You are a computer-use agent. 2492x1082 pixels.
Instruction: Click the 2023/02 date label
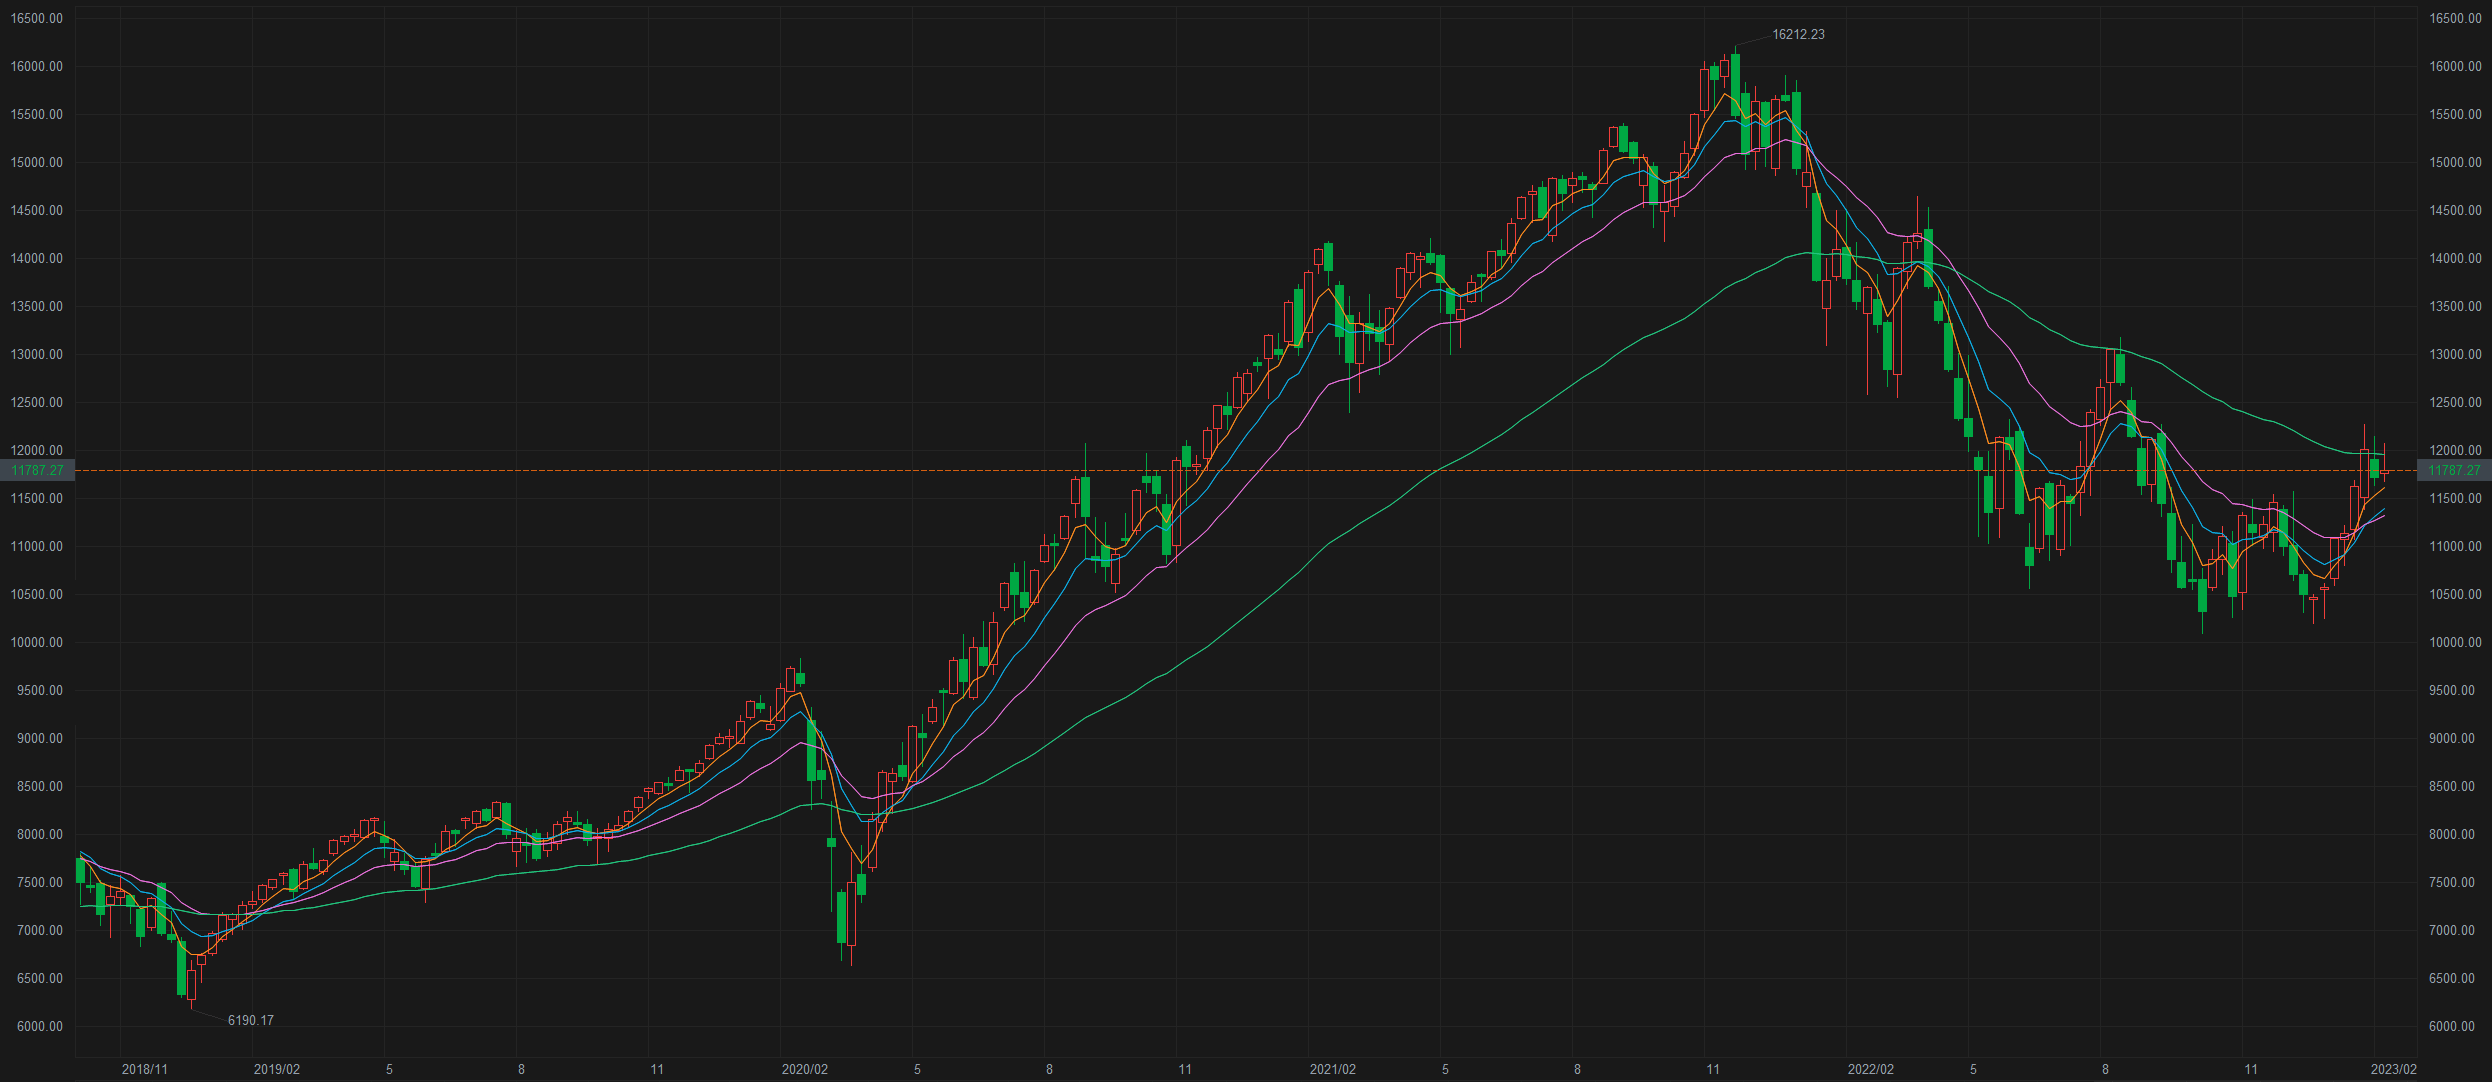point(2394,1069)
